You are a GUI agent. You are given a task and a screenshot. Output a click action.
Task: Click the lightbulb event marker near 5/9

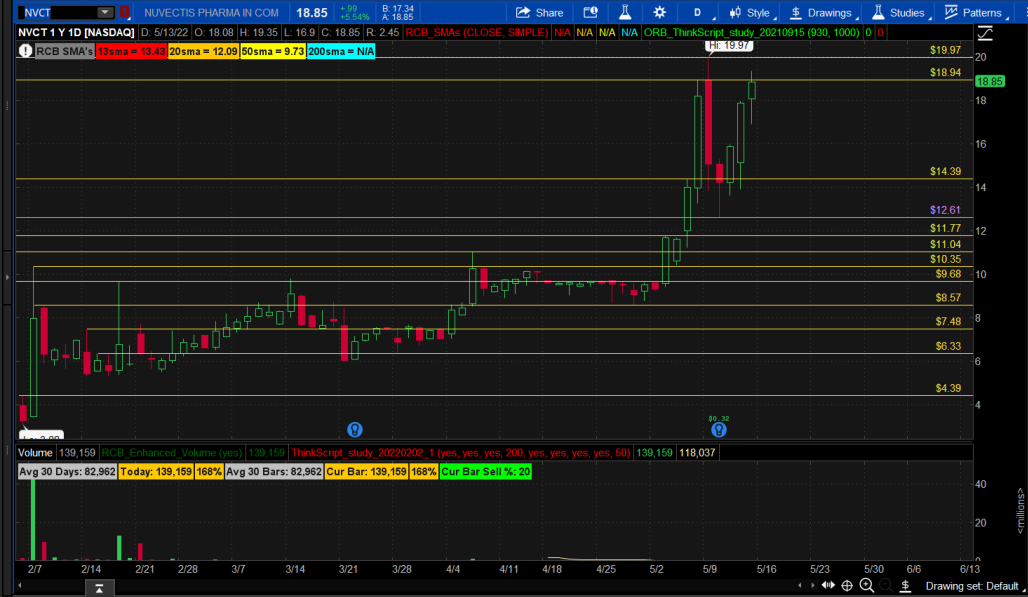pyautogui.click(x=719, y=430)
